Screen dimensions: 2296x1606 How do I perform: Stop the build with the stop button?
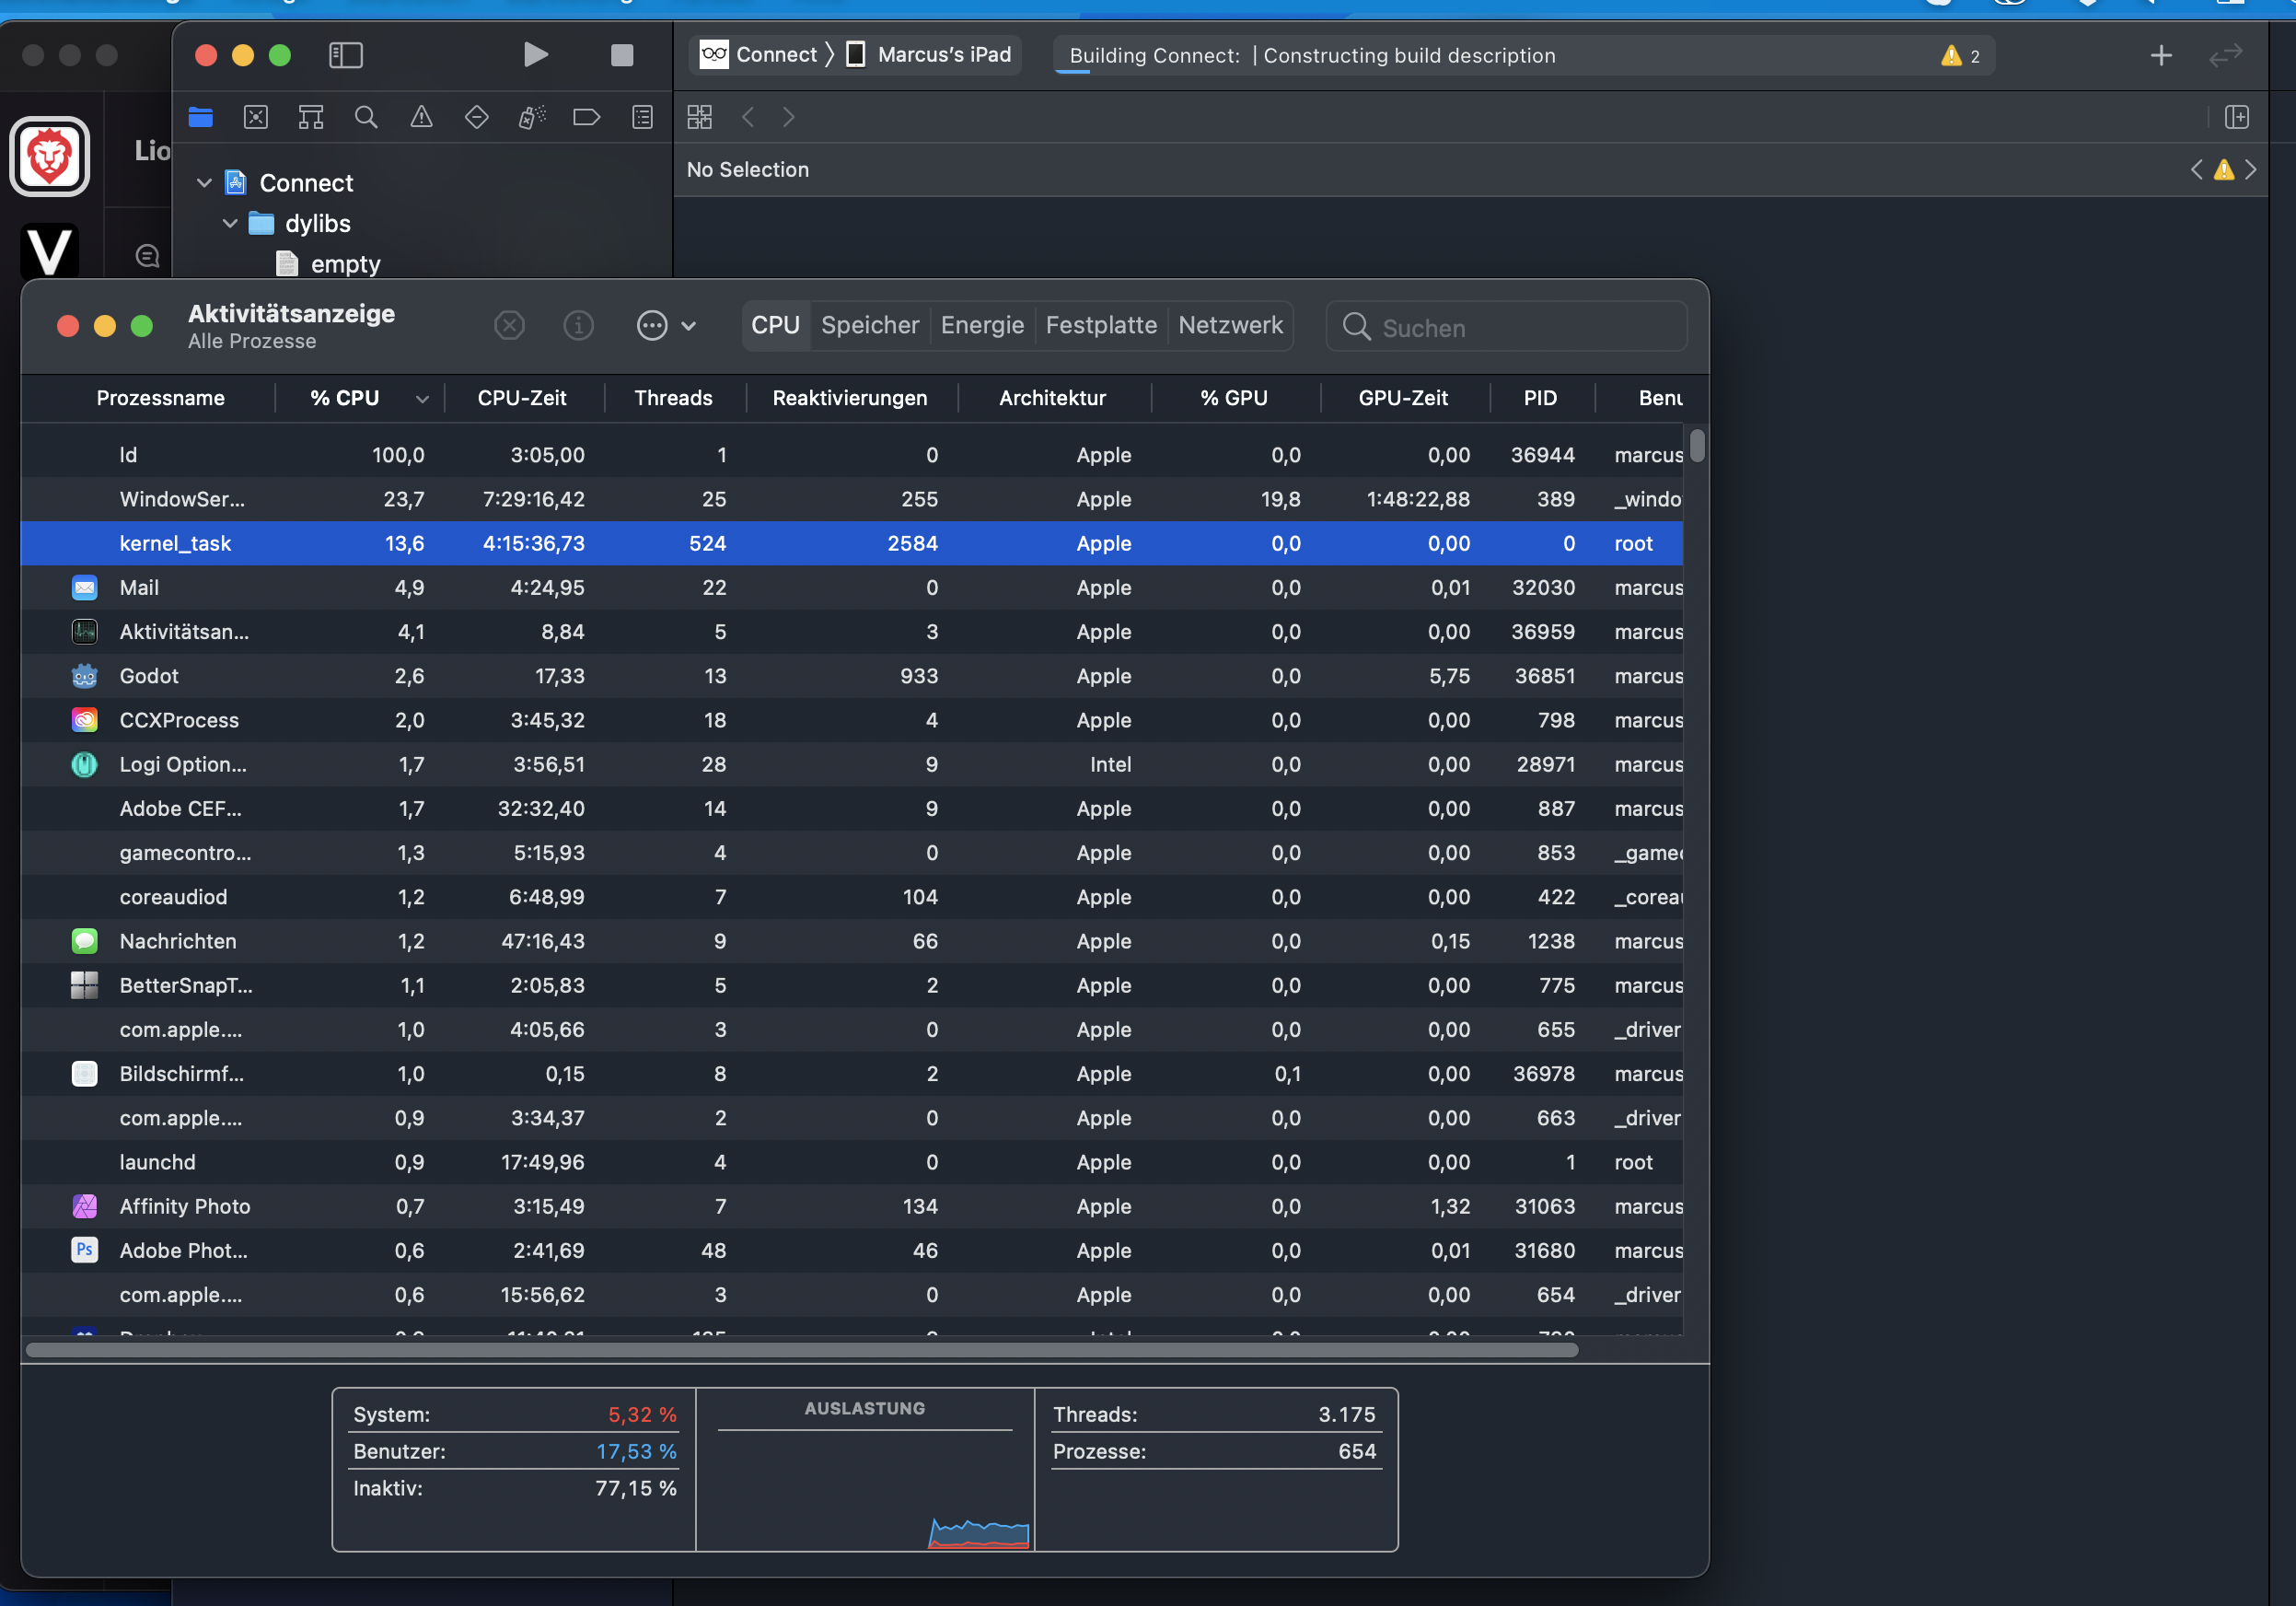pyautogui.click(x=622, y=55)
